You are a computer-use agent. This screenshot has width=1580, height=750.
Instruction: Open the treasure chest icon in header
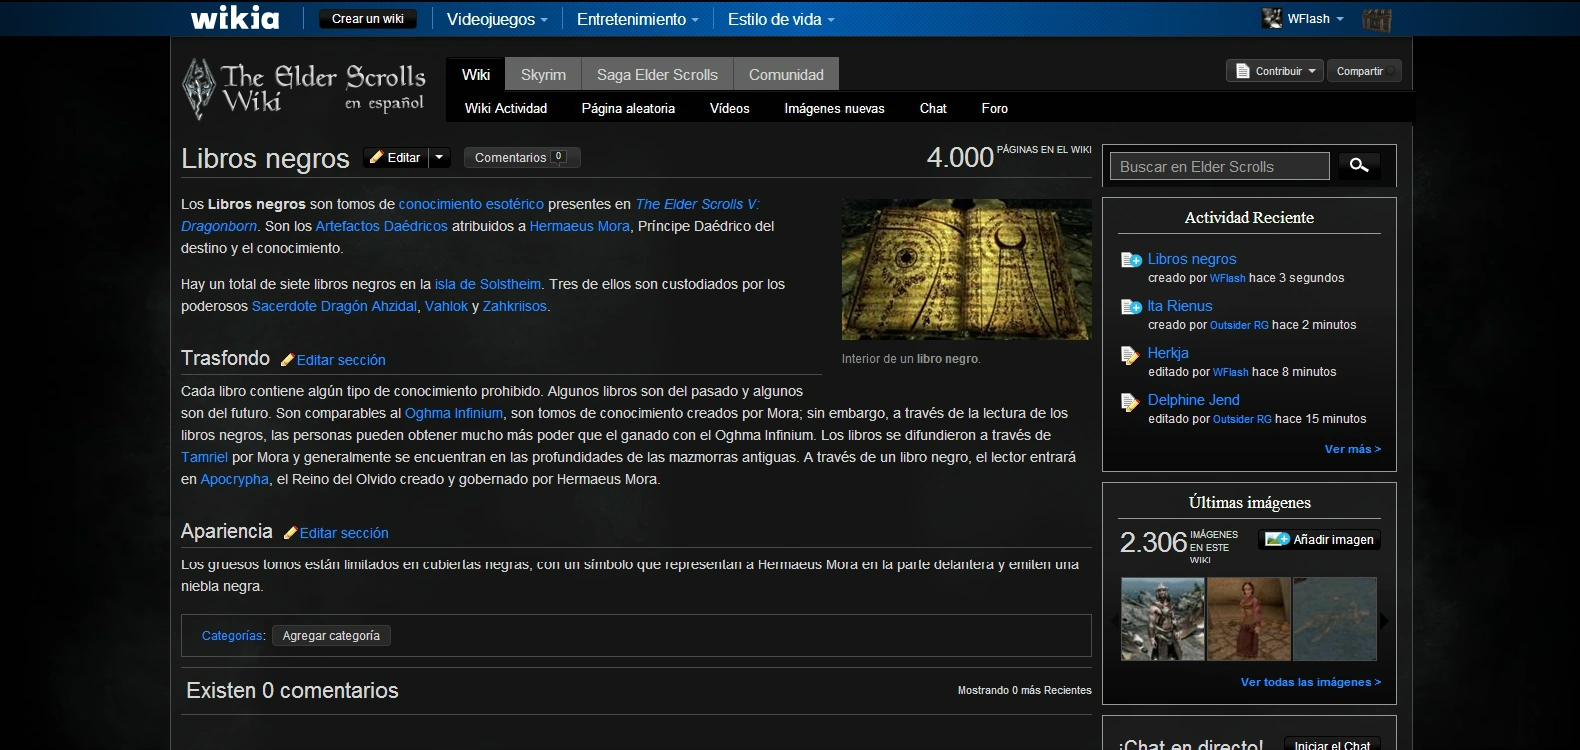click(x=1377, y=19)
